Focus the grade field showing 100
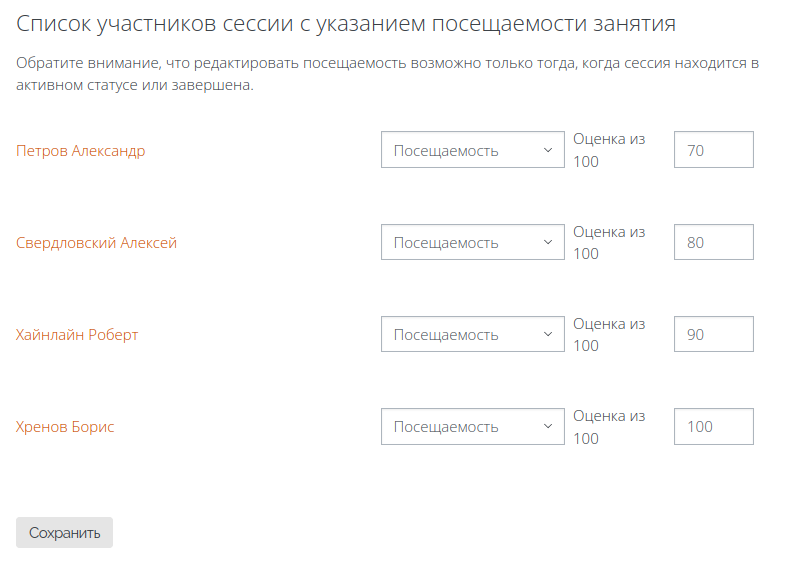Screen dimensions: 789x577 (x=714, y=427)
